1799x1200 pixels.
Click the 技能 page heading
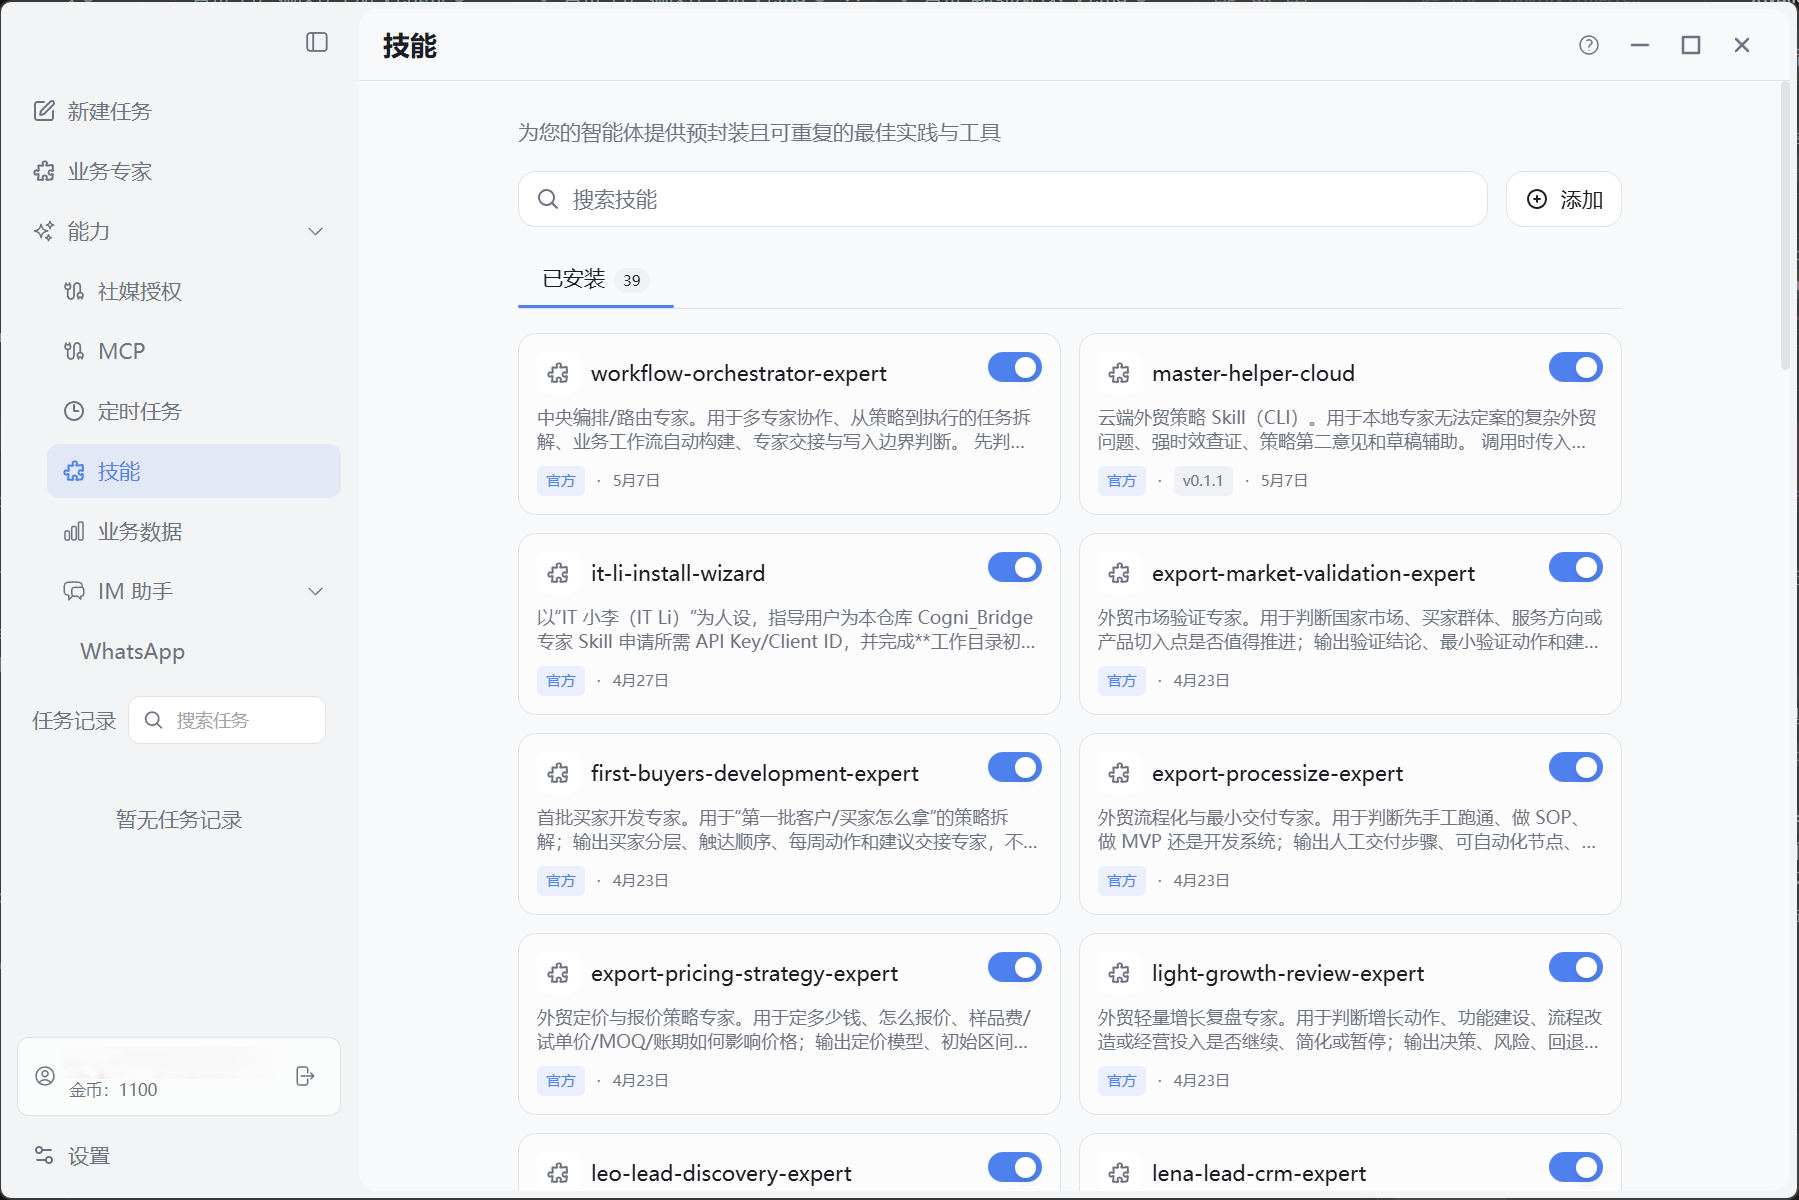click(x=410, y=46)
